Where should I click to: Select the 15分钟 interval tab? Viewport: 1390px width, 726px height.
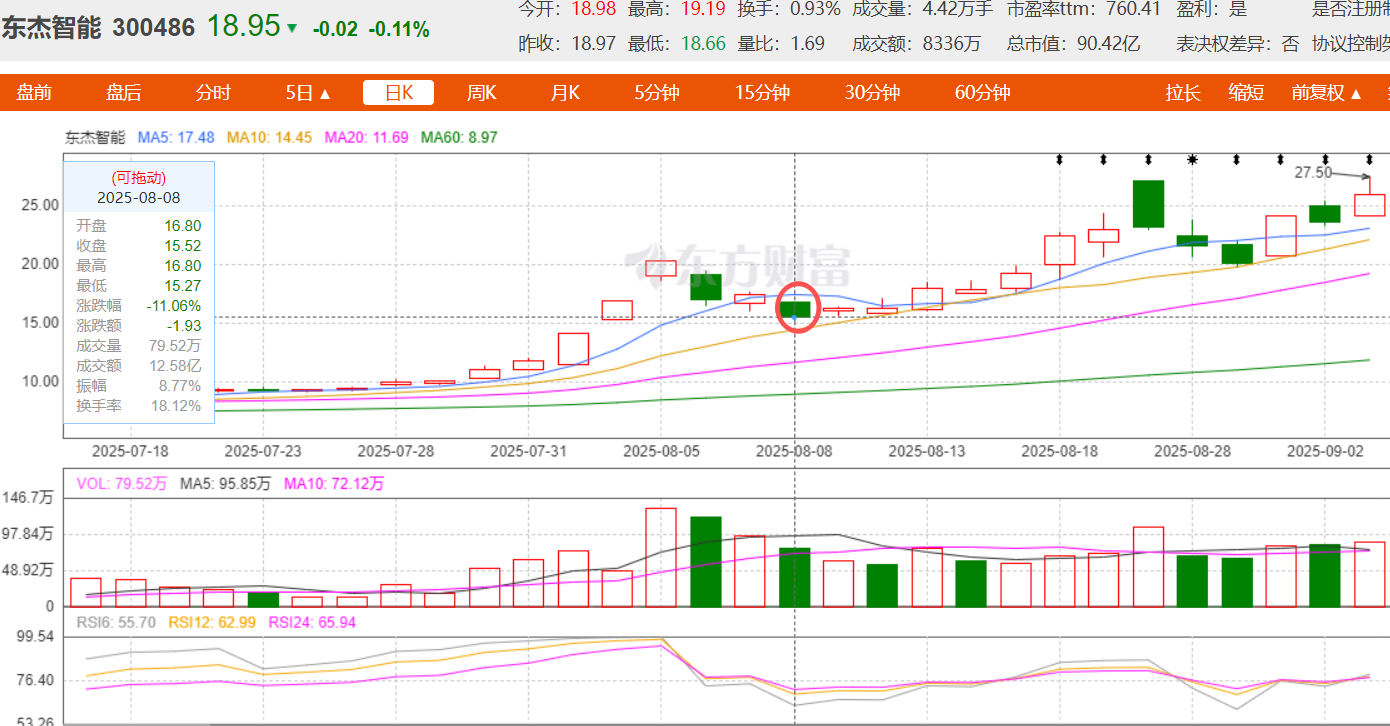tap(762, 93)
